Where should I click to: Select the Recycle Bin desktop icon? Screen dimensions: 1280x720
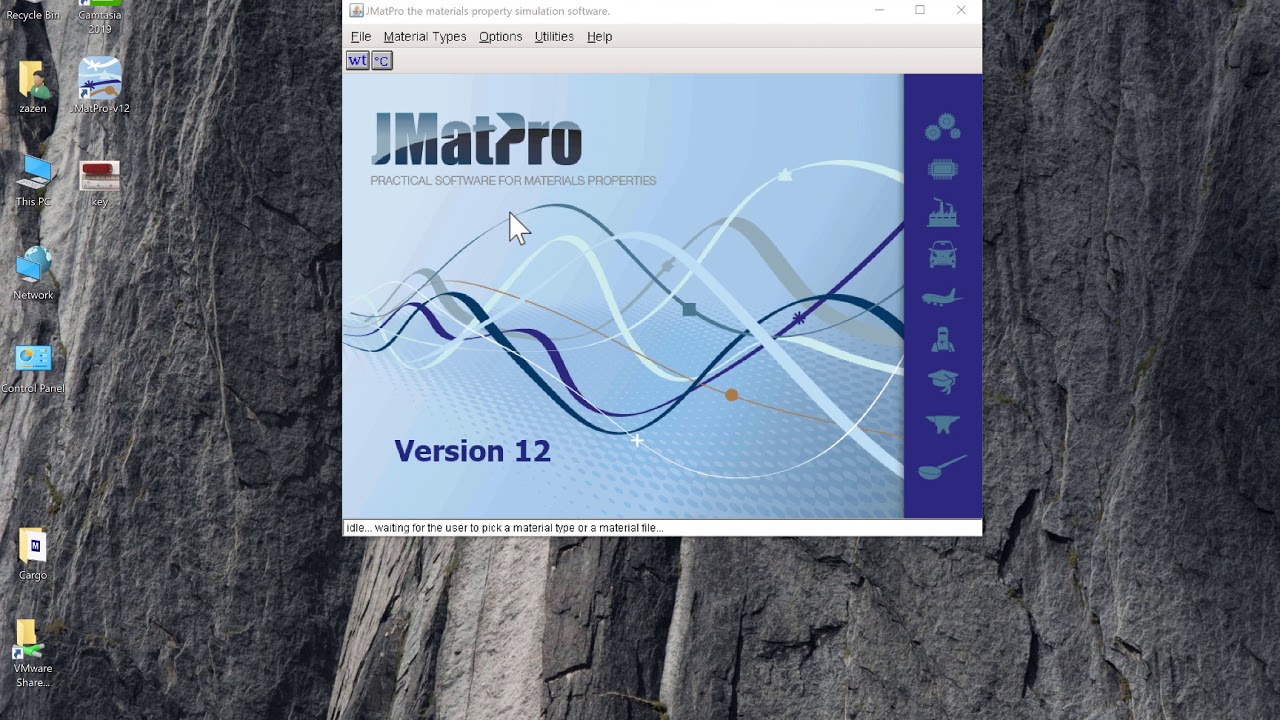coord(33,11)
